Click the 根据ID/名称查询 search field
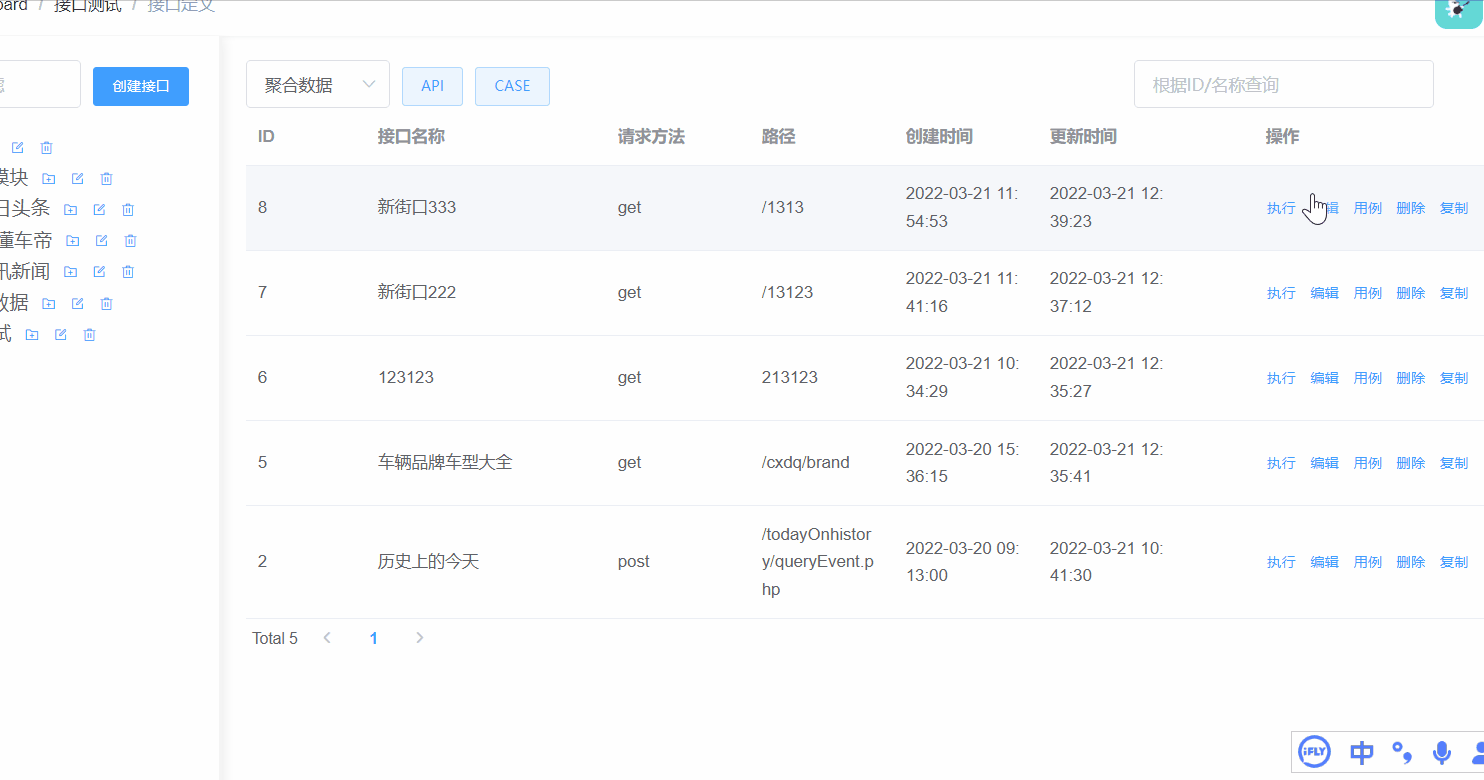The width and height of the screenshot is (1484, 780). [1283, 85]
